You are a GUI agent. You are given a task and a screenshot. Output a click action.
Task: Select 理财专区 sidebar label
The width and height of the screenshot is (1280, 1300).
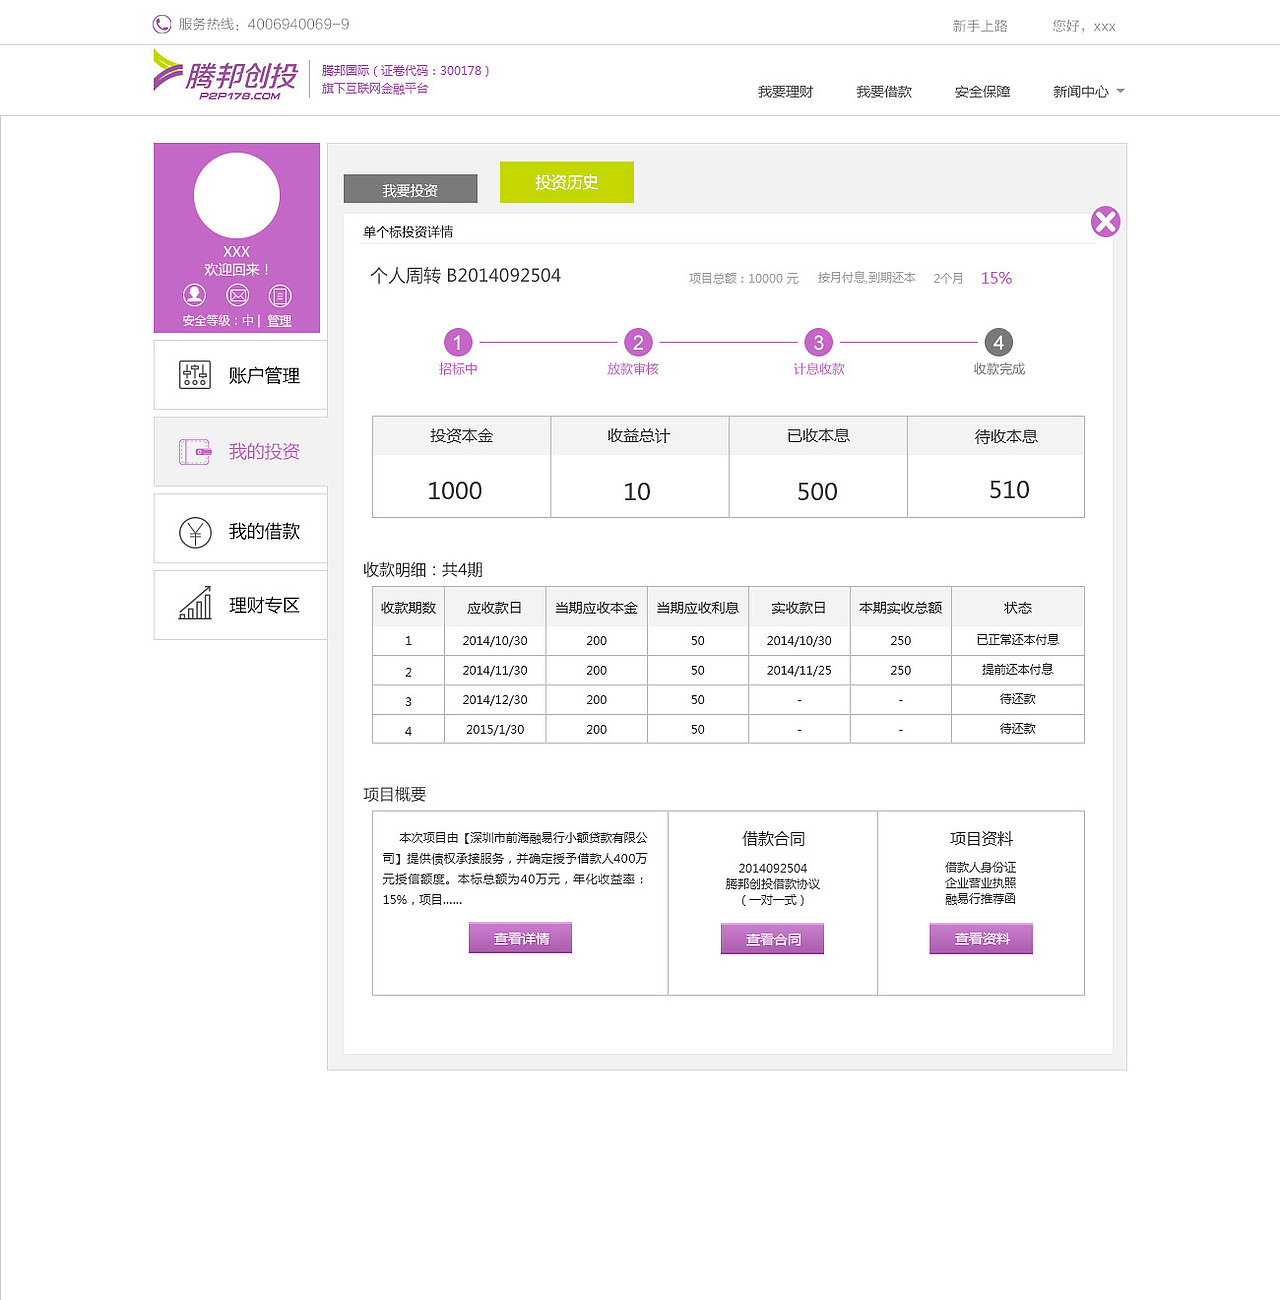coord(264,606)
